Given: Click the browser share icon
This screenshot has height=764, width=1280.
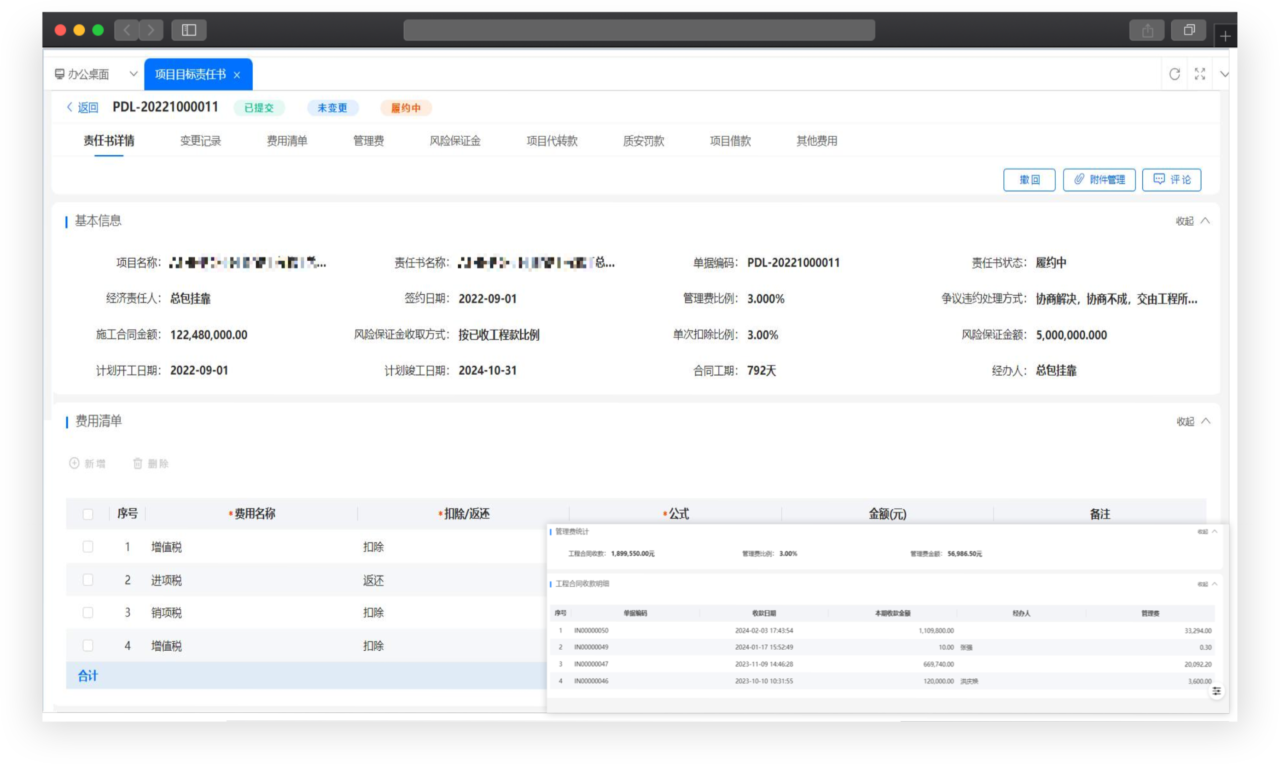Looking at the screenshot, I should [1147, 30].
